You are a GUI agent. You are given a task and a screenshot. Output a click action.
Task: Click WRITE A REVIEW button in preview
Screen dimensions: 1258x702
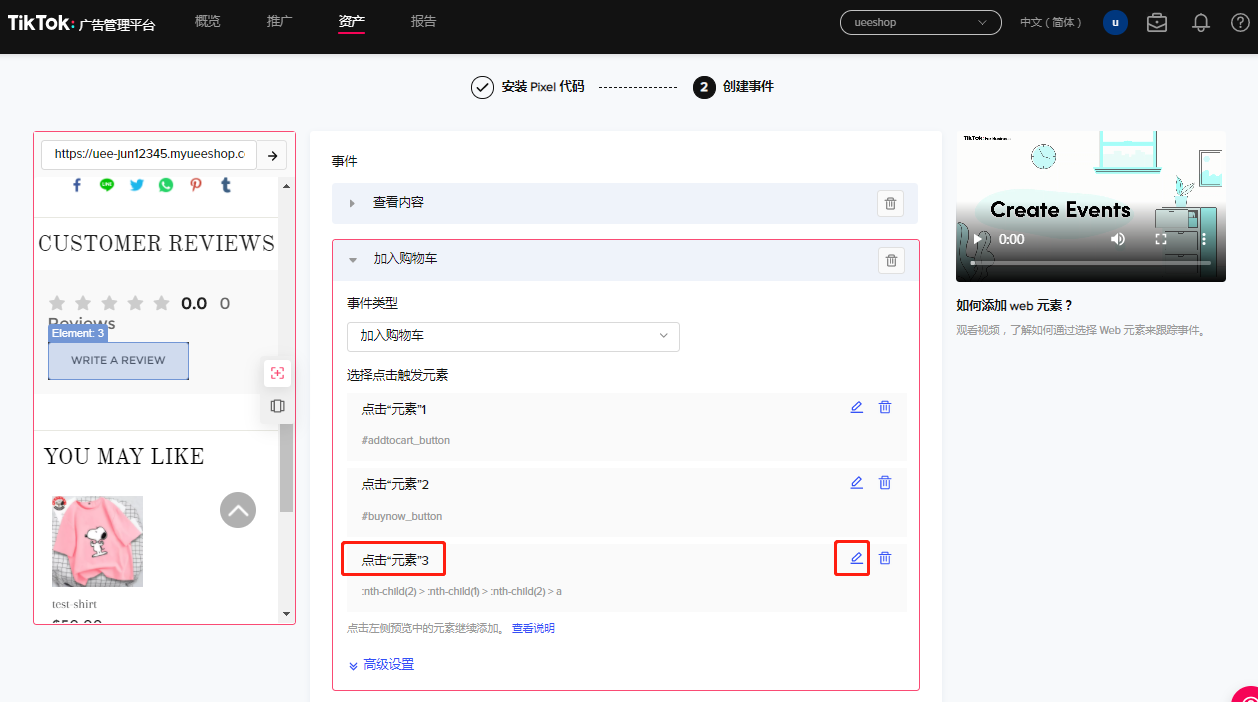[118, 360]
